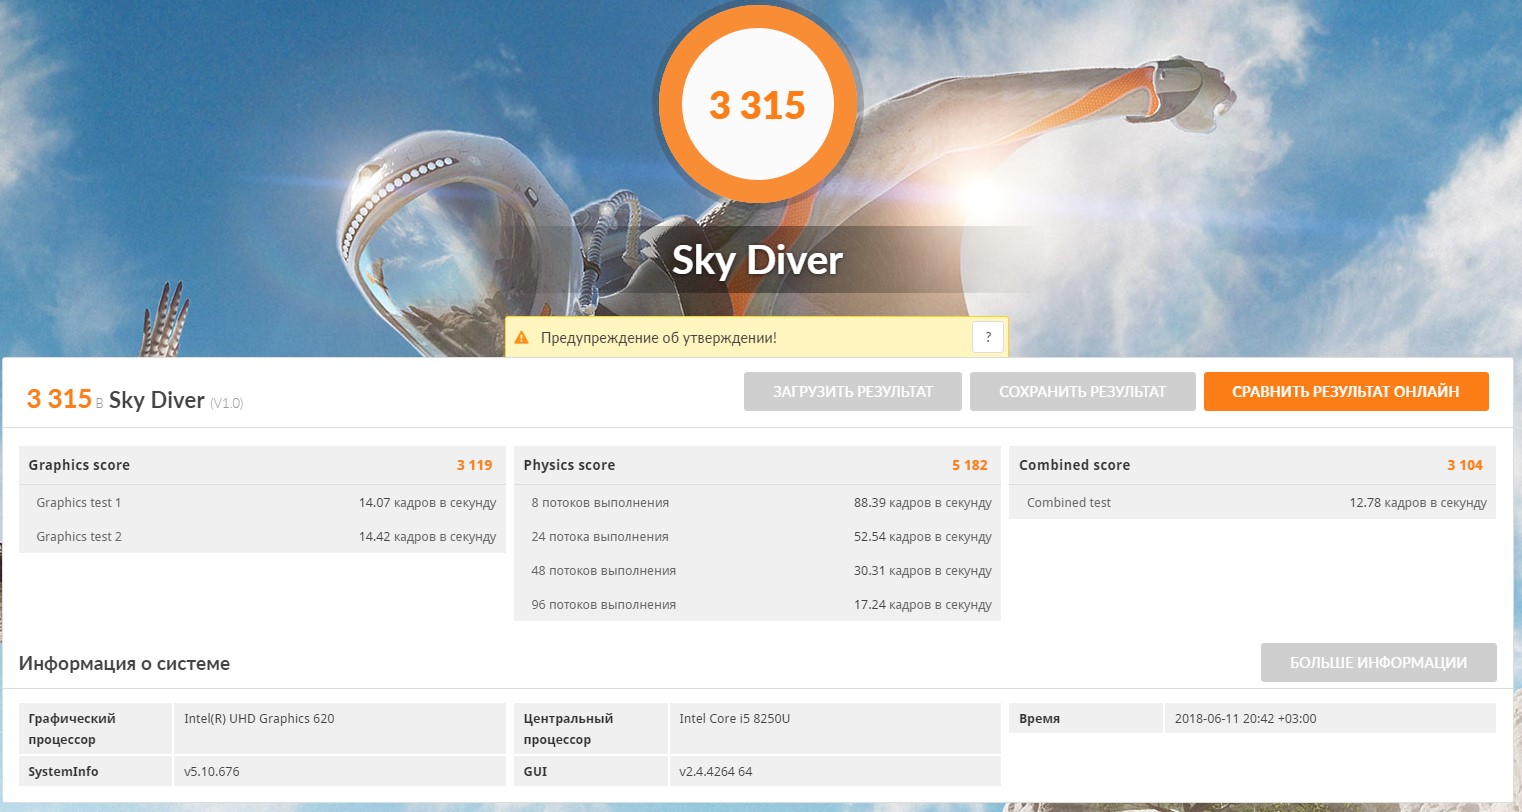Click the validation warning triangle icon

click(521, 338)
